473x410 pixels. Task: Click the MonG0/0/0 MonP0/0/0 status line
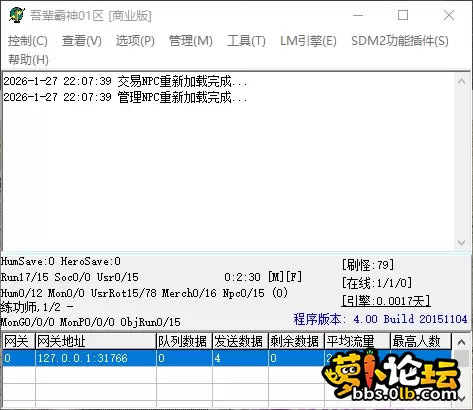coord(91,322)
